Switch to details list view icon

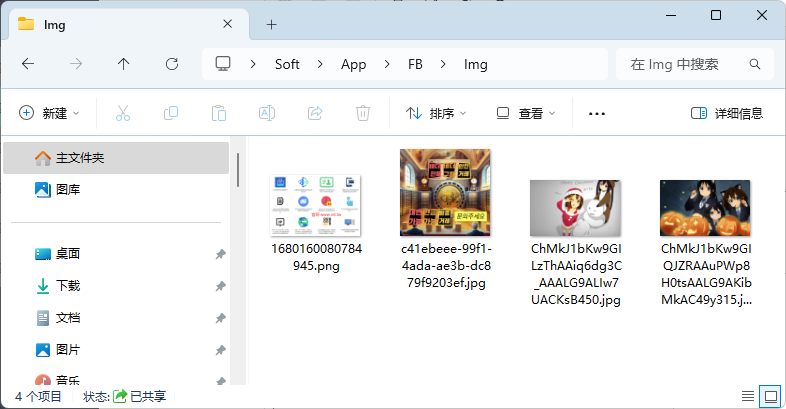point(747,396)
